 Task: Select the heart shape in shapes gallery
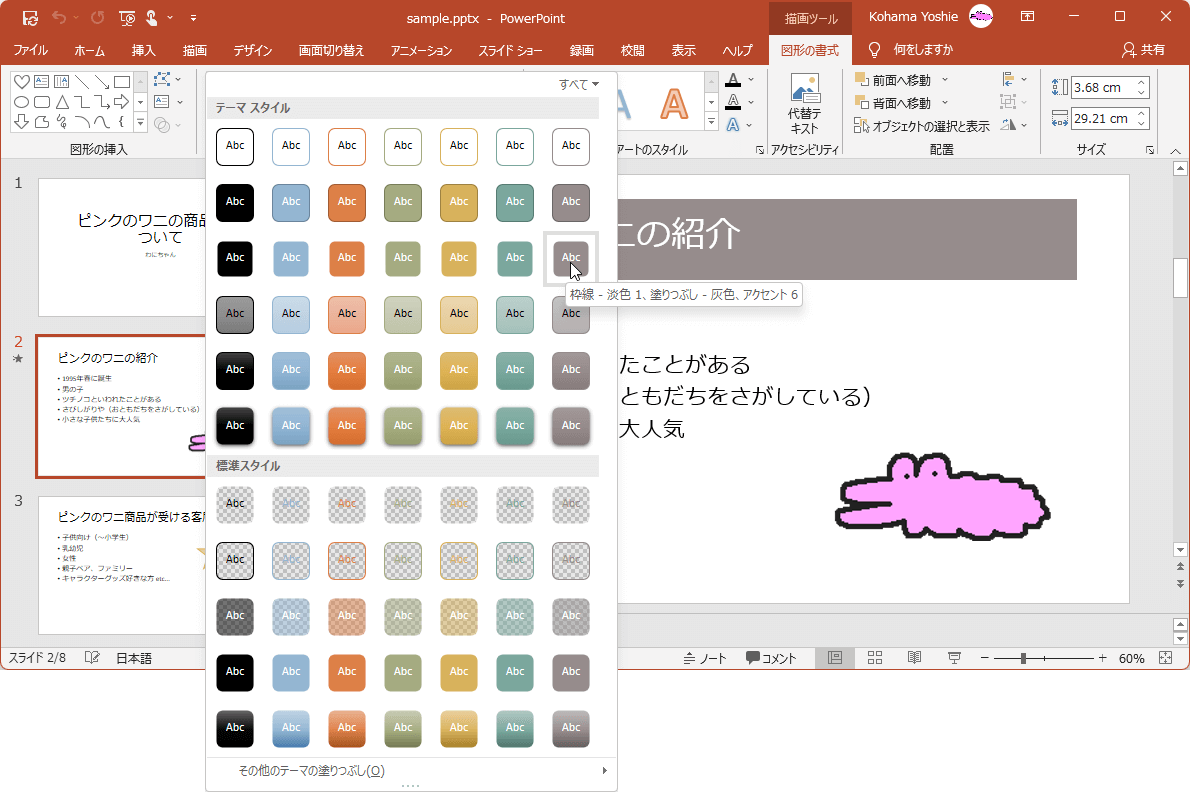[x=21, y=82]
